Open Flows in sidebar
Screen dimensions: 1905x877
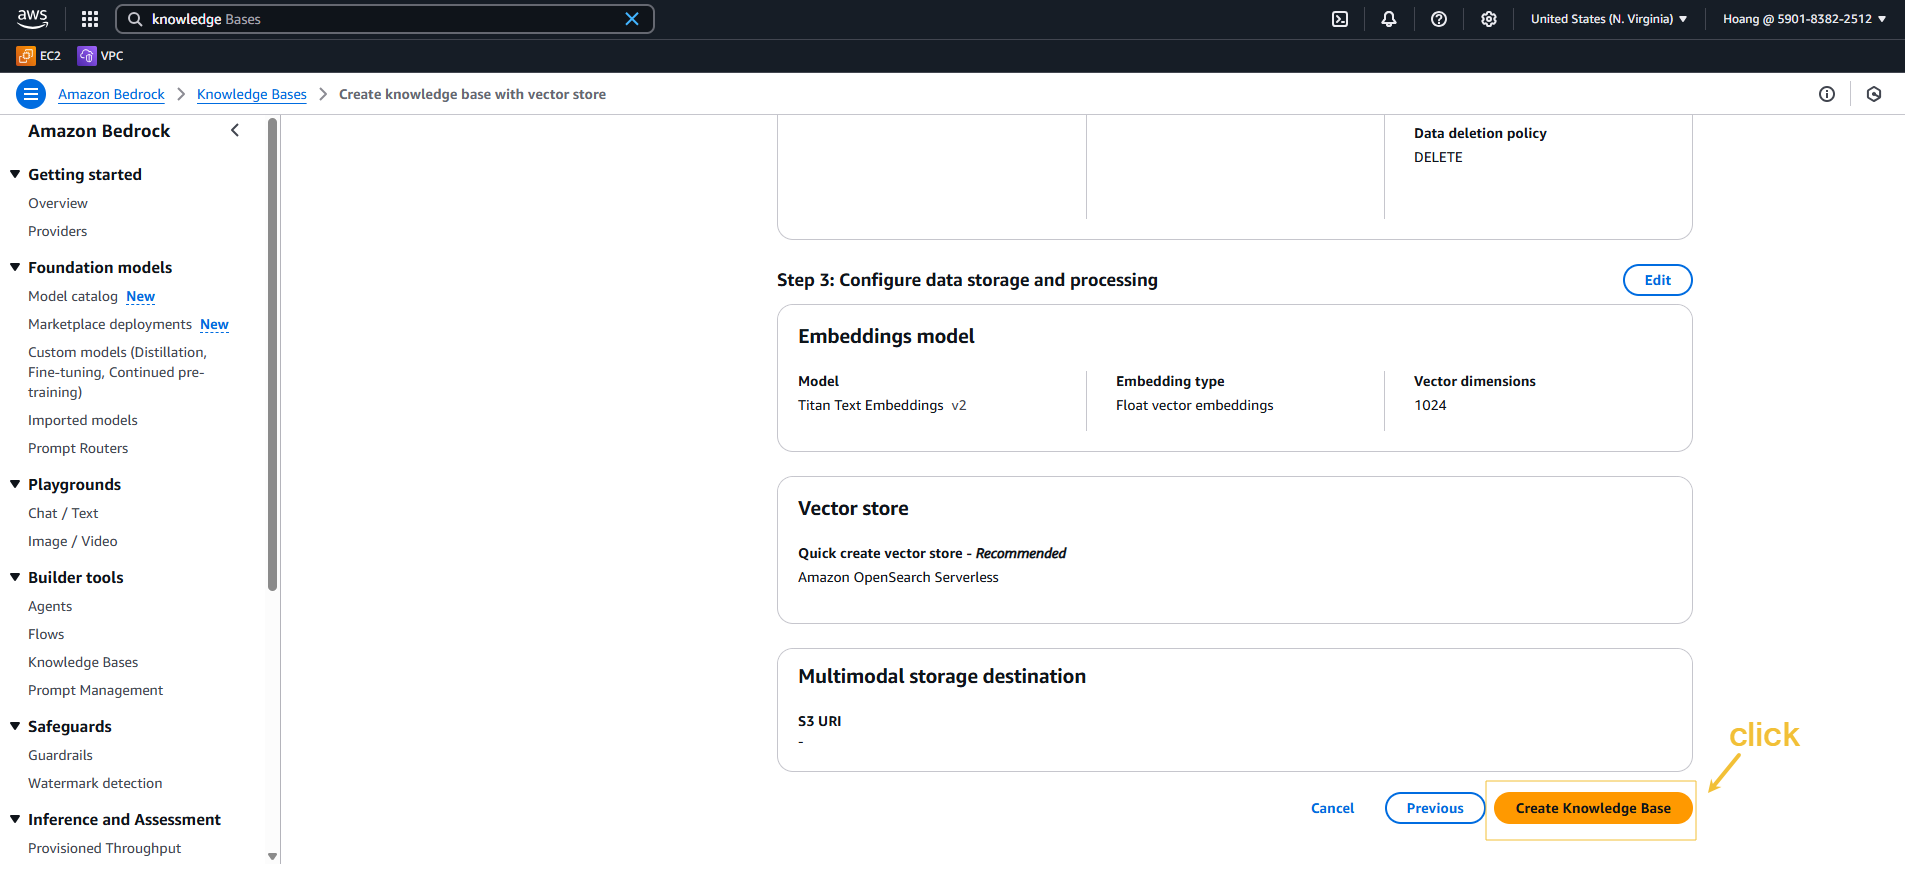(46, 634)
